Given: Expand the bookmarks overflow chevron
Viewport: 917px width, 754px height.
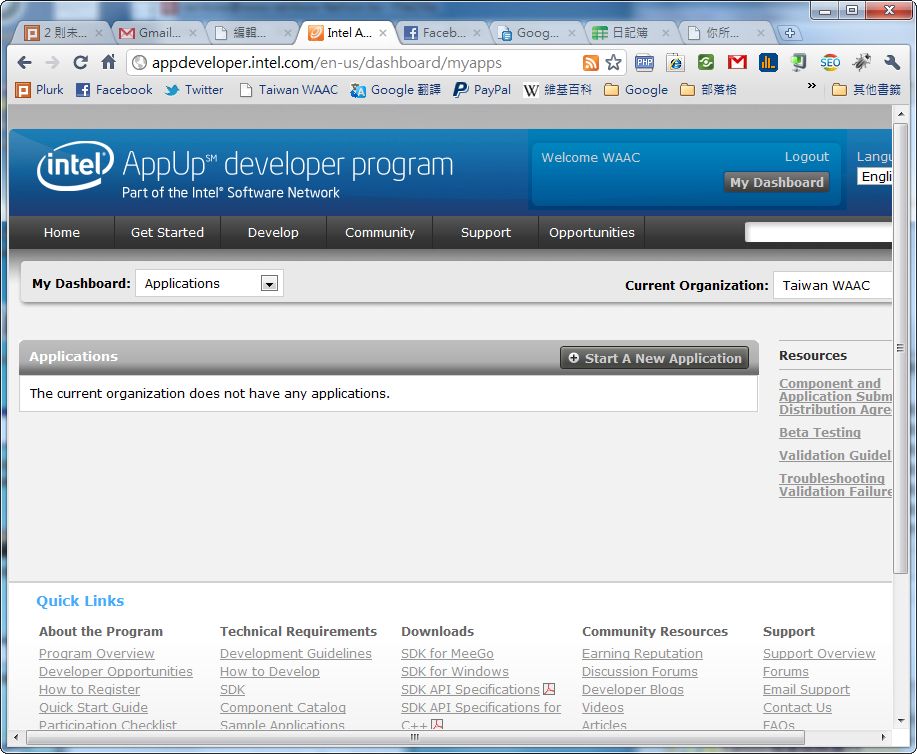Looking at the screenshot, I should [x=811, y=85].
